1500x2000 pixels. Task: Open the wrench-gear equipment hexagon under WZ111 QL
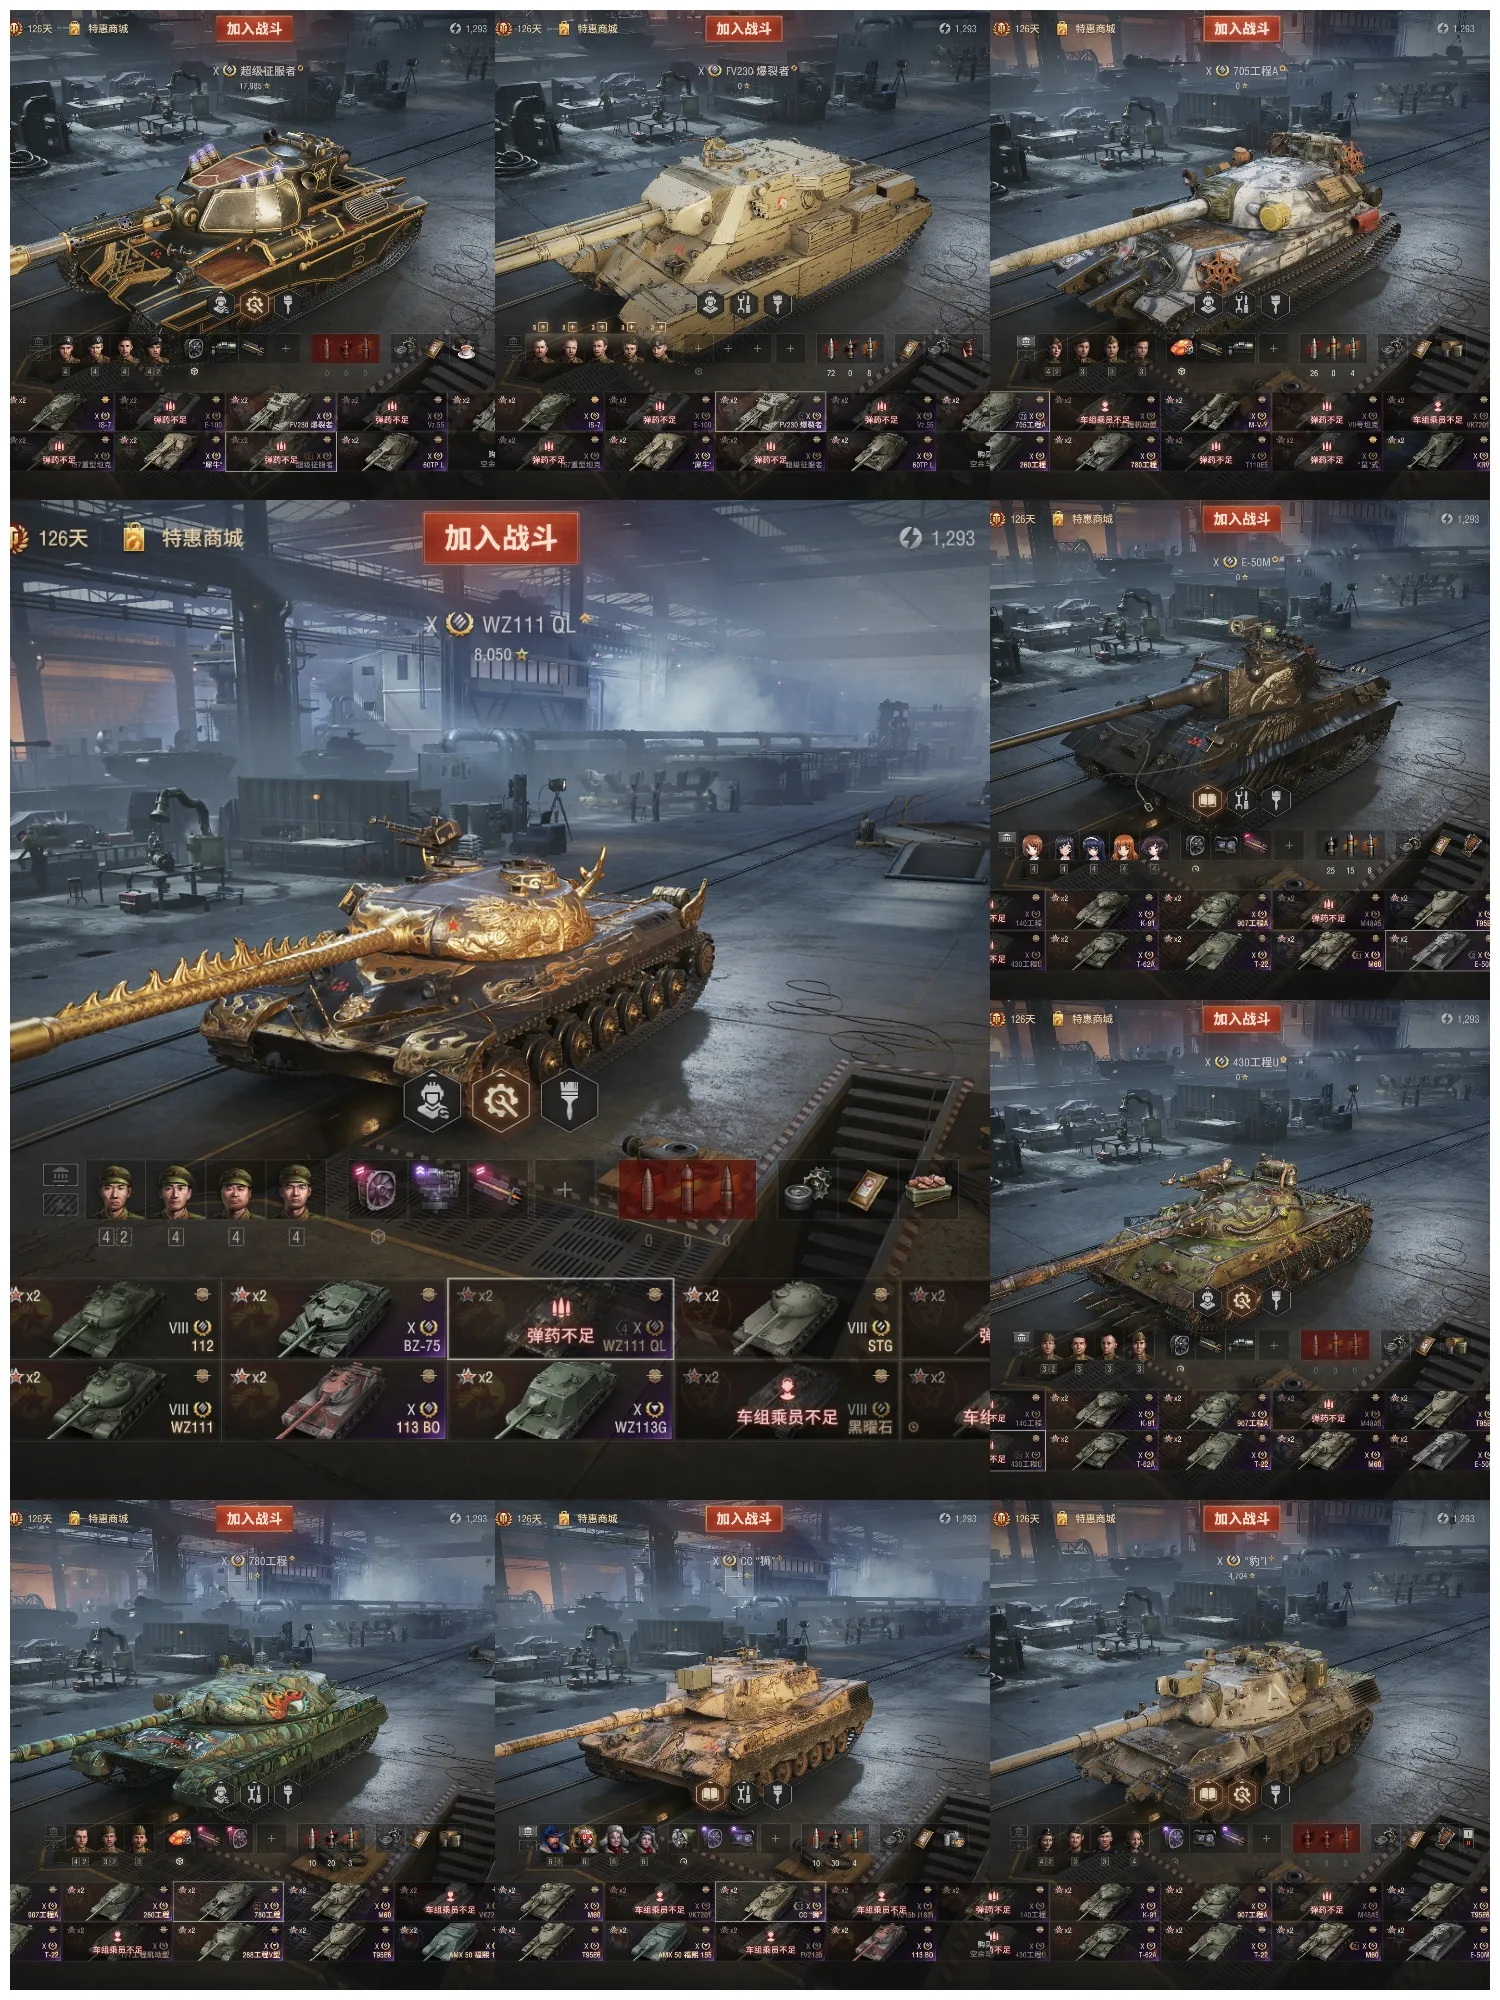click(x=500, y=1101)
